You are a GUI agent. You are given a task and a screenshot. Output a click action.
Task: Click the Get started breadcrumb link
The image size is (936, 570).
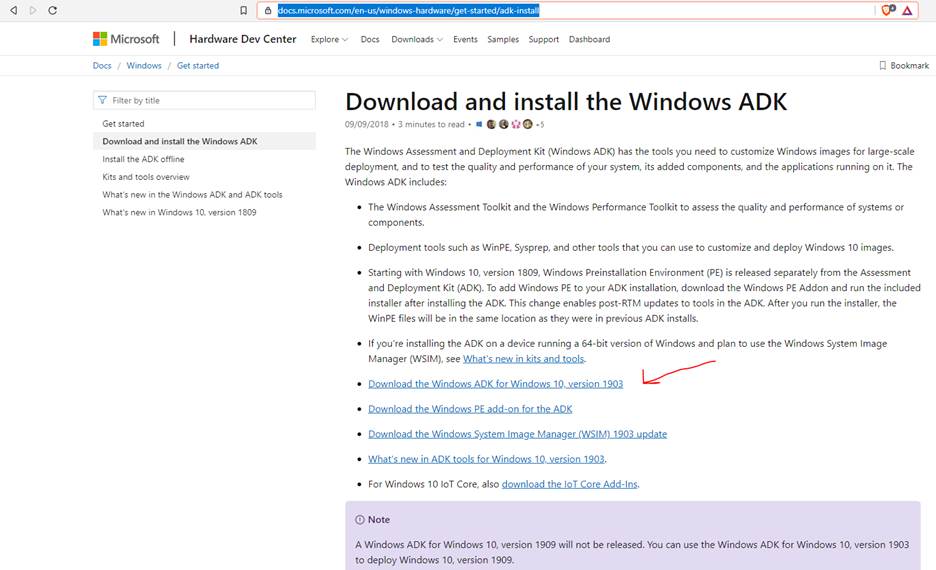point(198,66)
